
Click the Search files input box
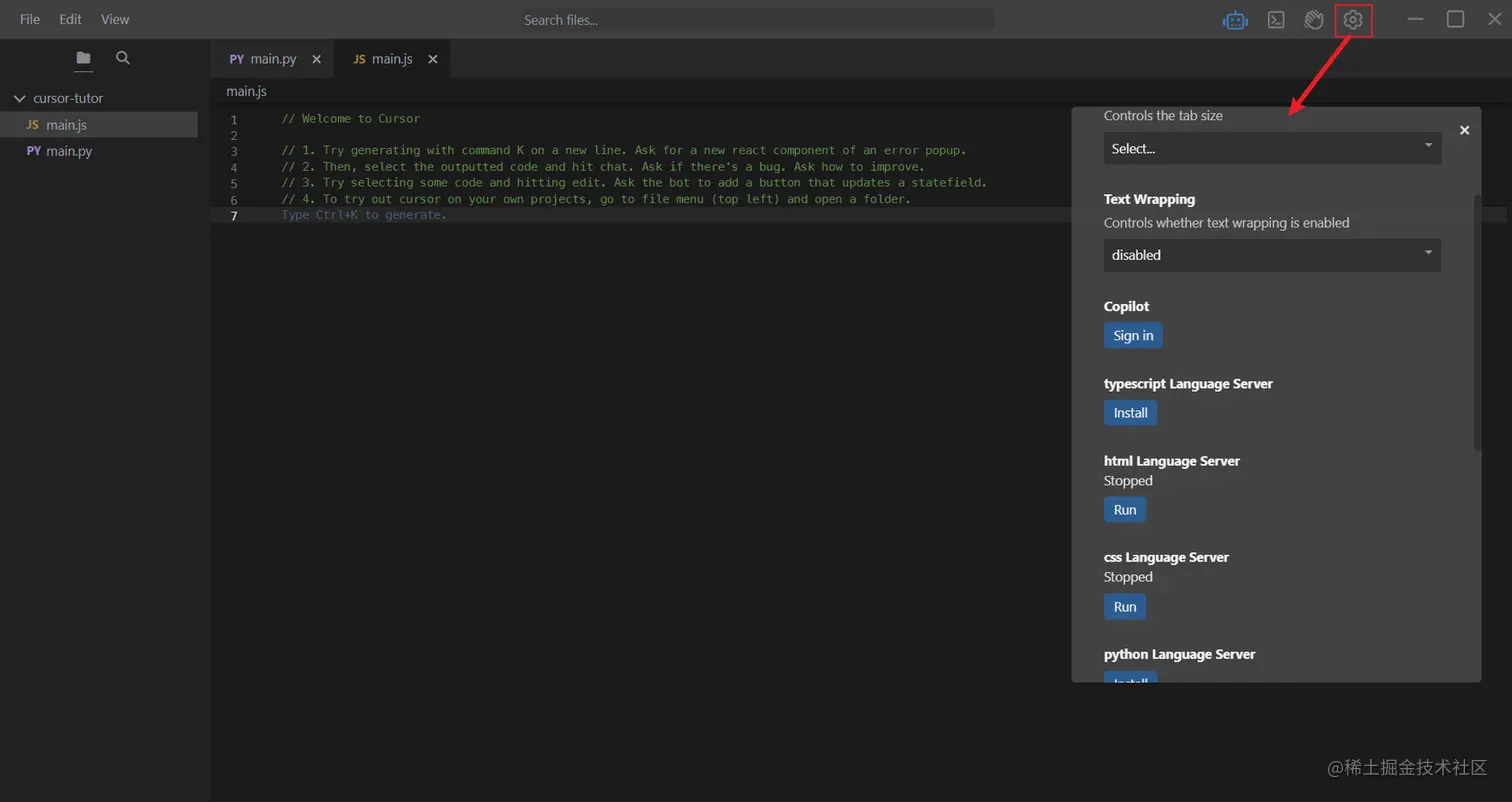(756, 20)
